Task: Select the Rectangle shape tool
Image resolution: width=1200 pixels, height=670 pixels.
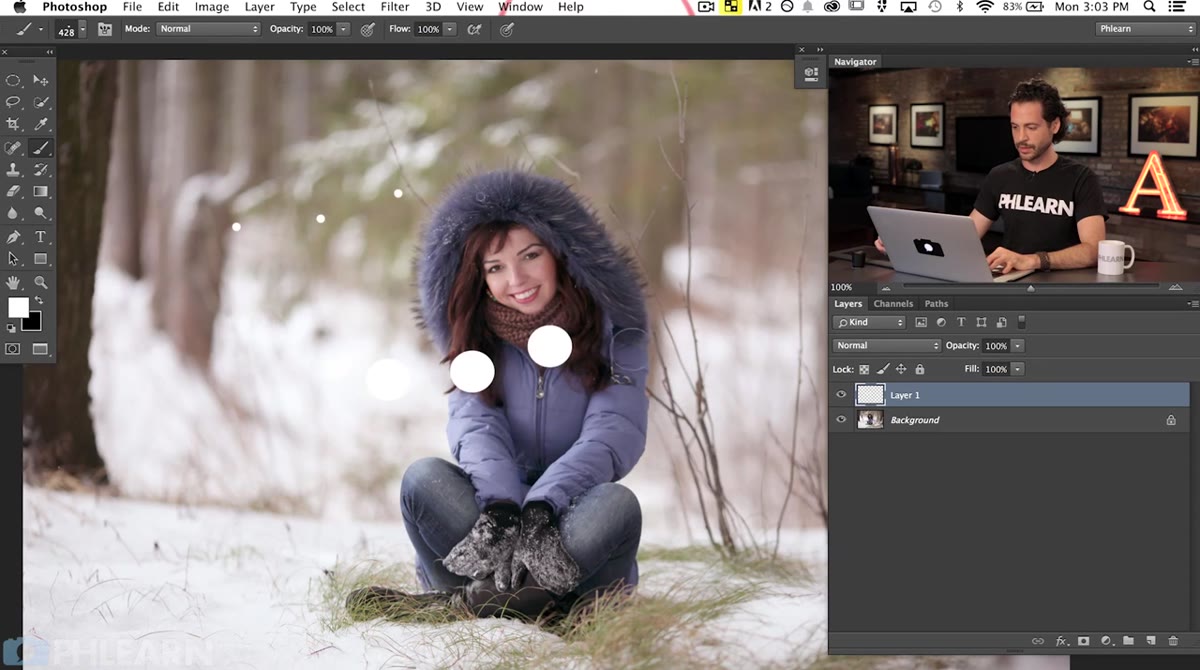Action: 41,259
